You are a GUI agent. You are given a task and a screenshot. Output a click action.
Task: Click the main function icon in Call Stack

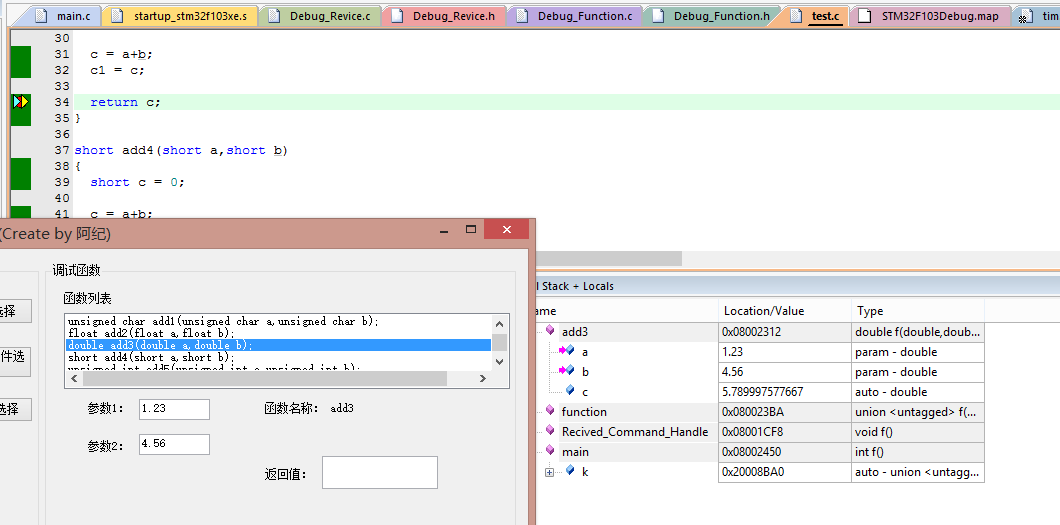[550, 451]
